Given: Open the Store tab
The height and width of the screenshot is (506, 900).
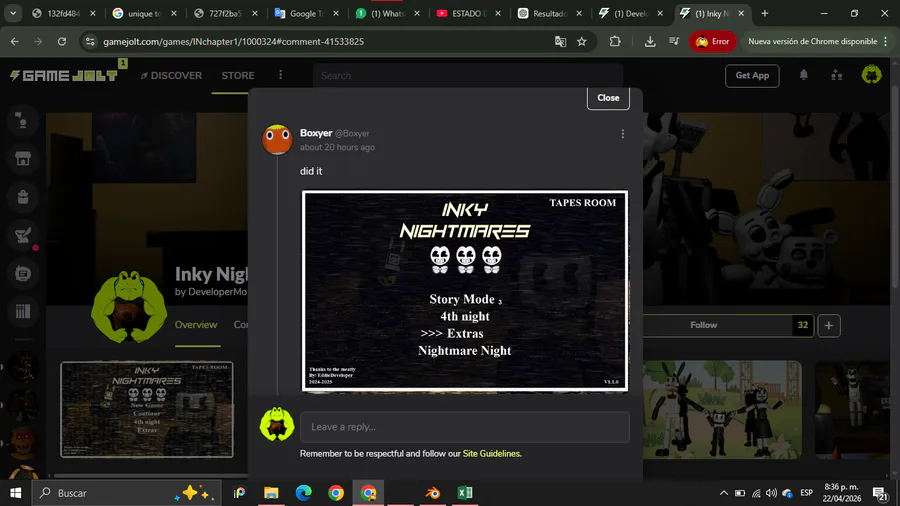Looking at the screenshot, I should 238,76.
